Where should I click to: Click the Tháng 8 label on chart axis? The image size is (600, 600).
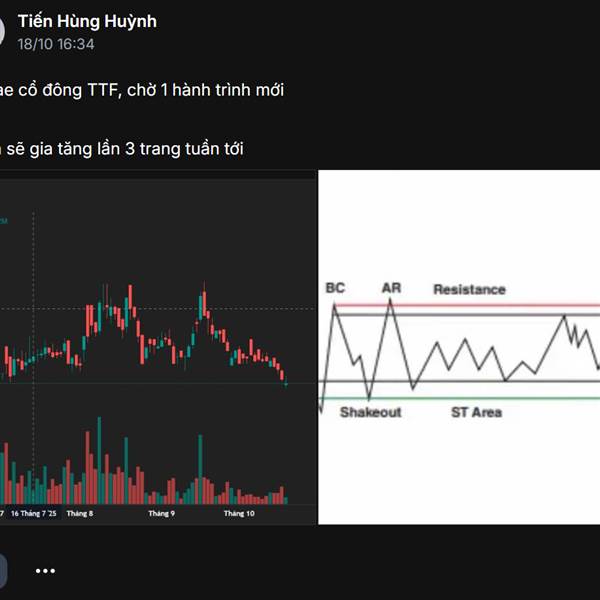point(78,513)
